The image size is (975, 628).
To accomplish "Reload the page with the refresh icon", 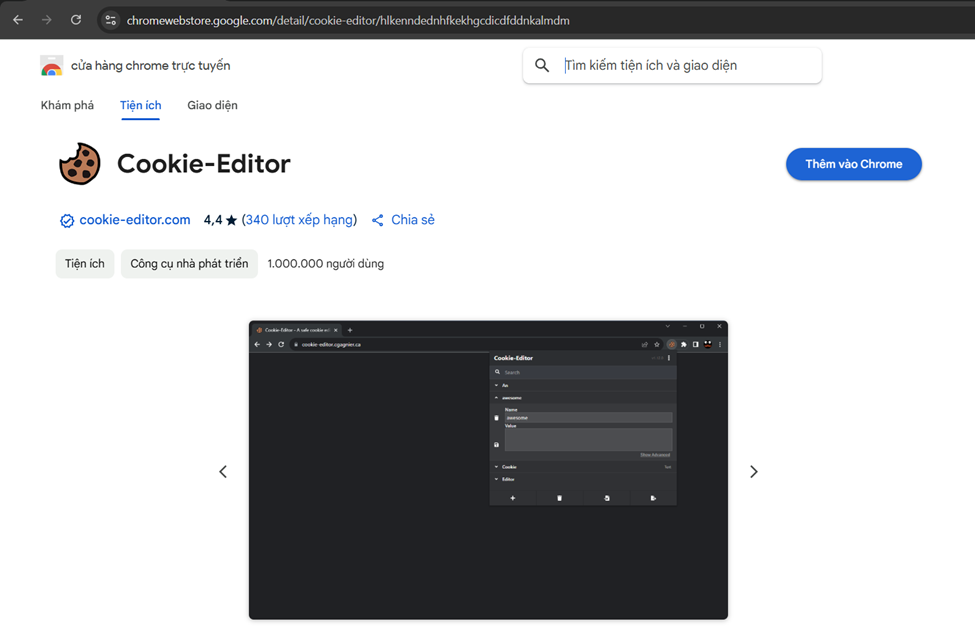I will pos(76,20).
